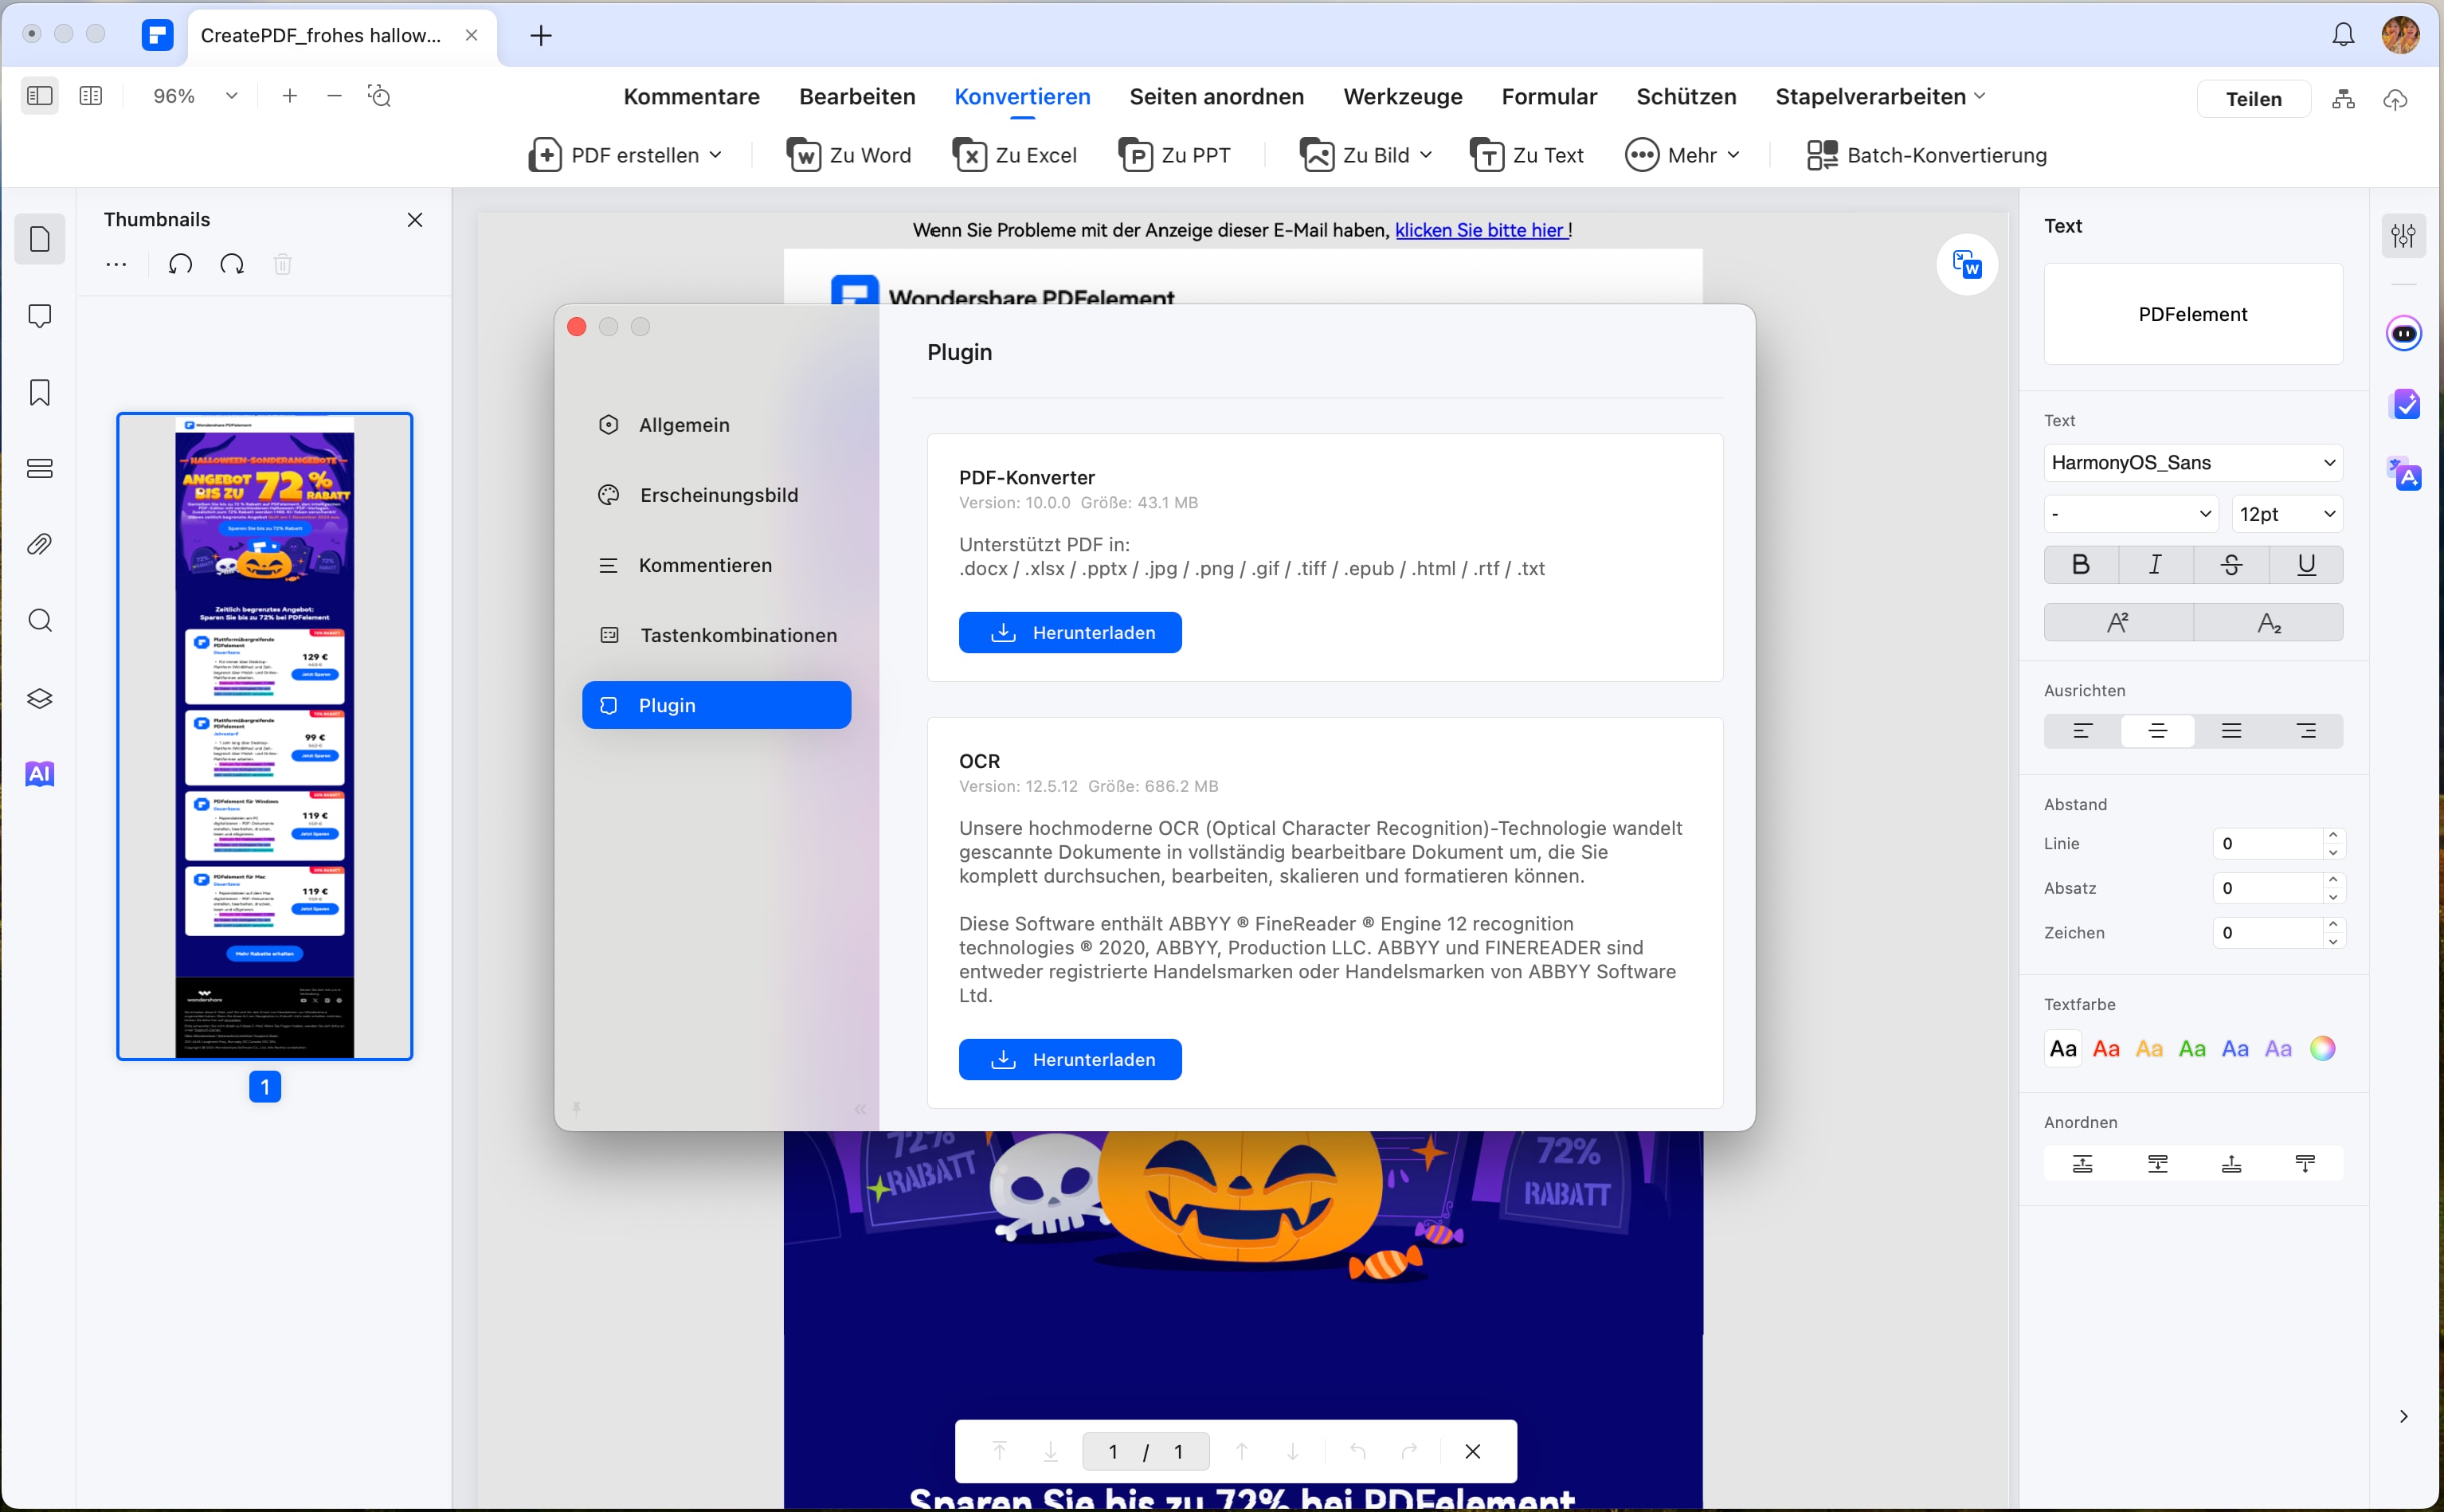Viewport: 2444px width, 1512px height.
Task: Open the Bearbeiten tab
Action: (857, 96)
